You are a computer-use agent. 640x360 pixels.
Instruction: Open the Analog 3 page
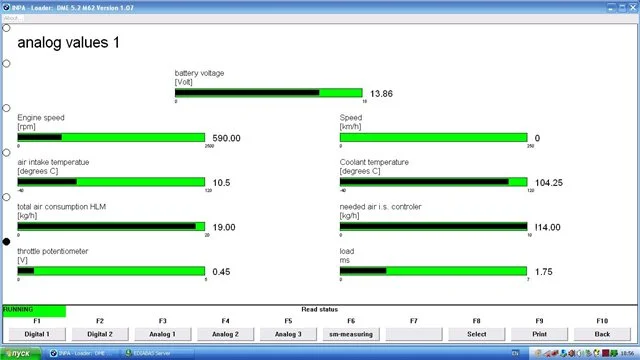point(289,334)
